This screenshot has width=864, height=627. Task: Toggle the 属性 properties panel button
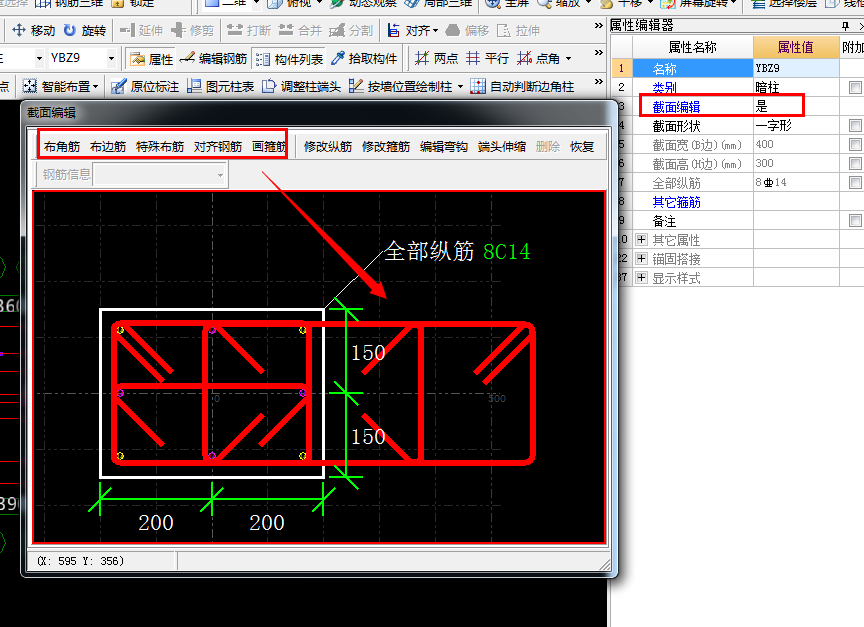pos(151,58)
